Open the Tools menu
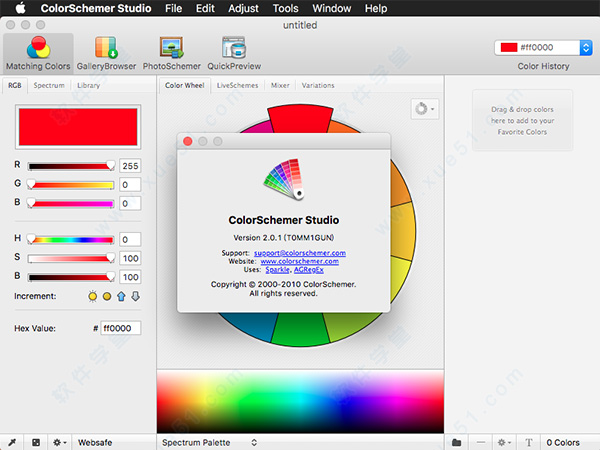 (285, 8)
